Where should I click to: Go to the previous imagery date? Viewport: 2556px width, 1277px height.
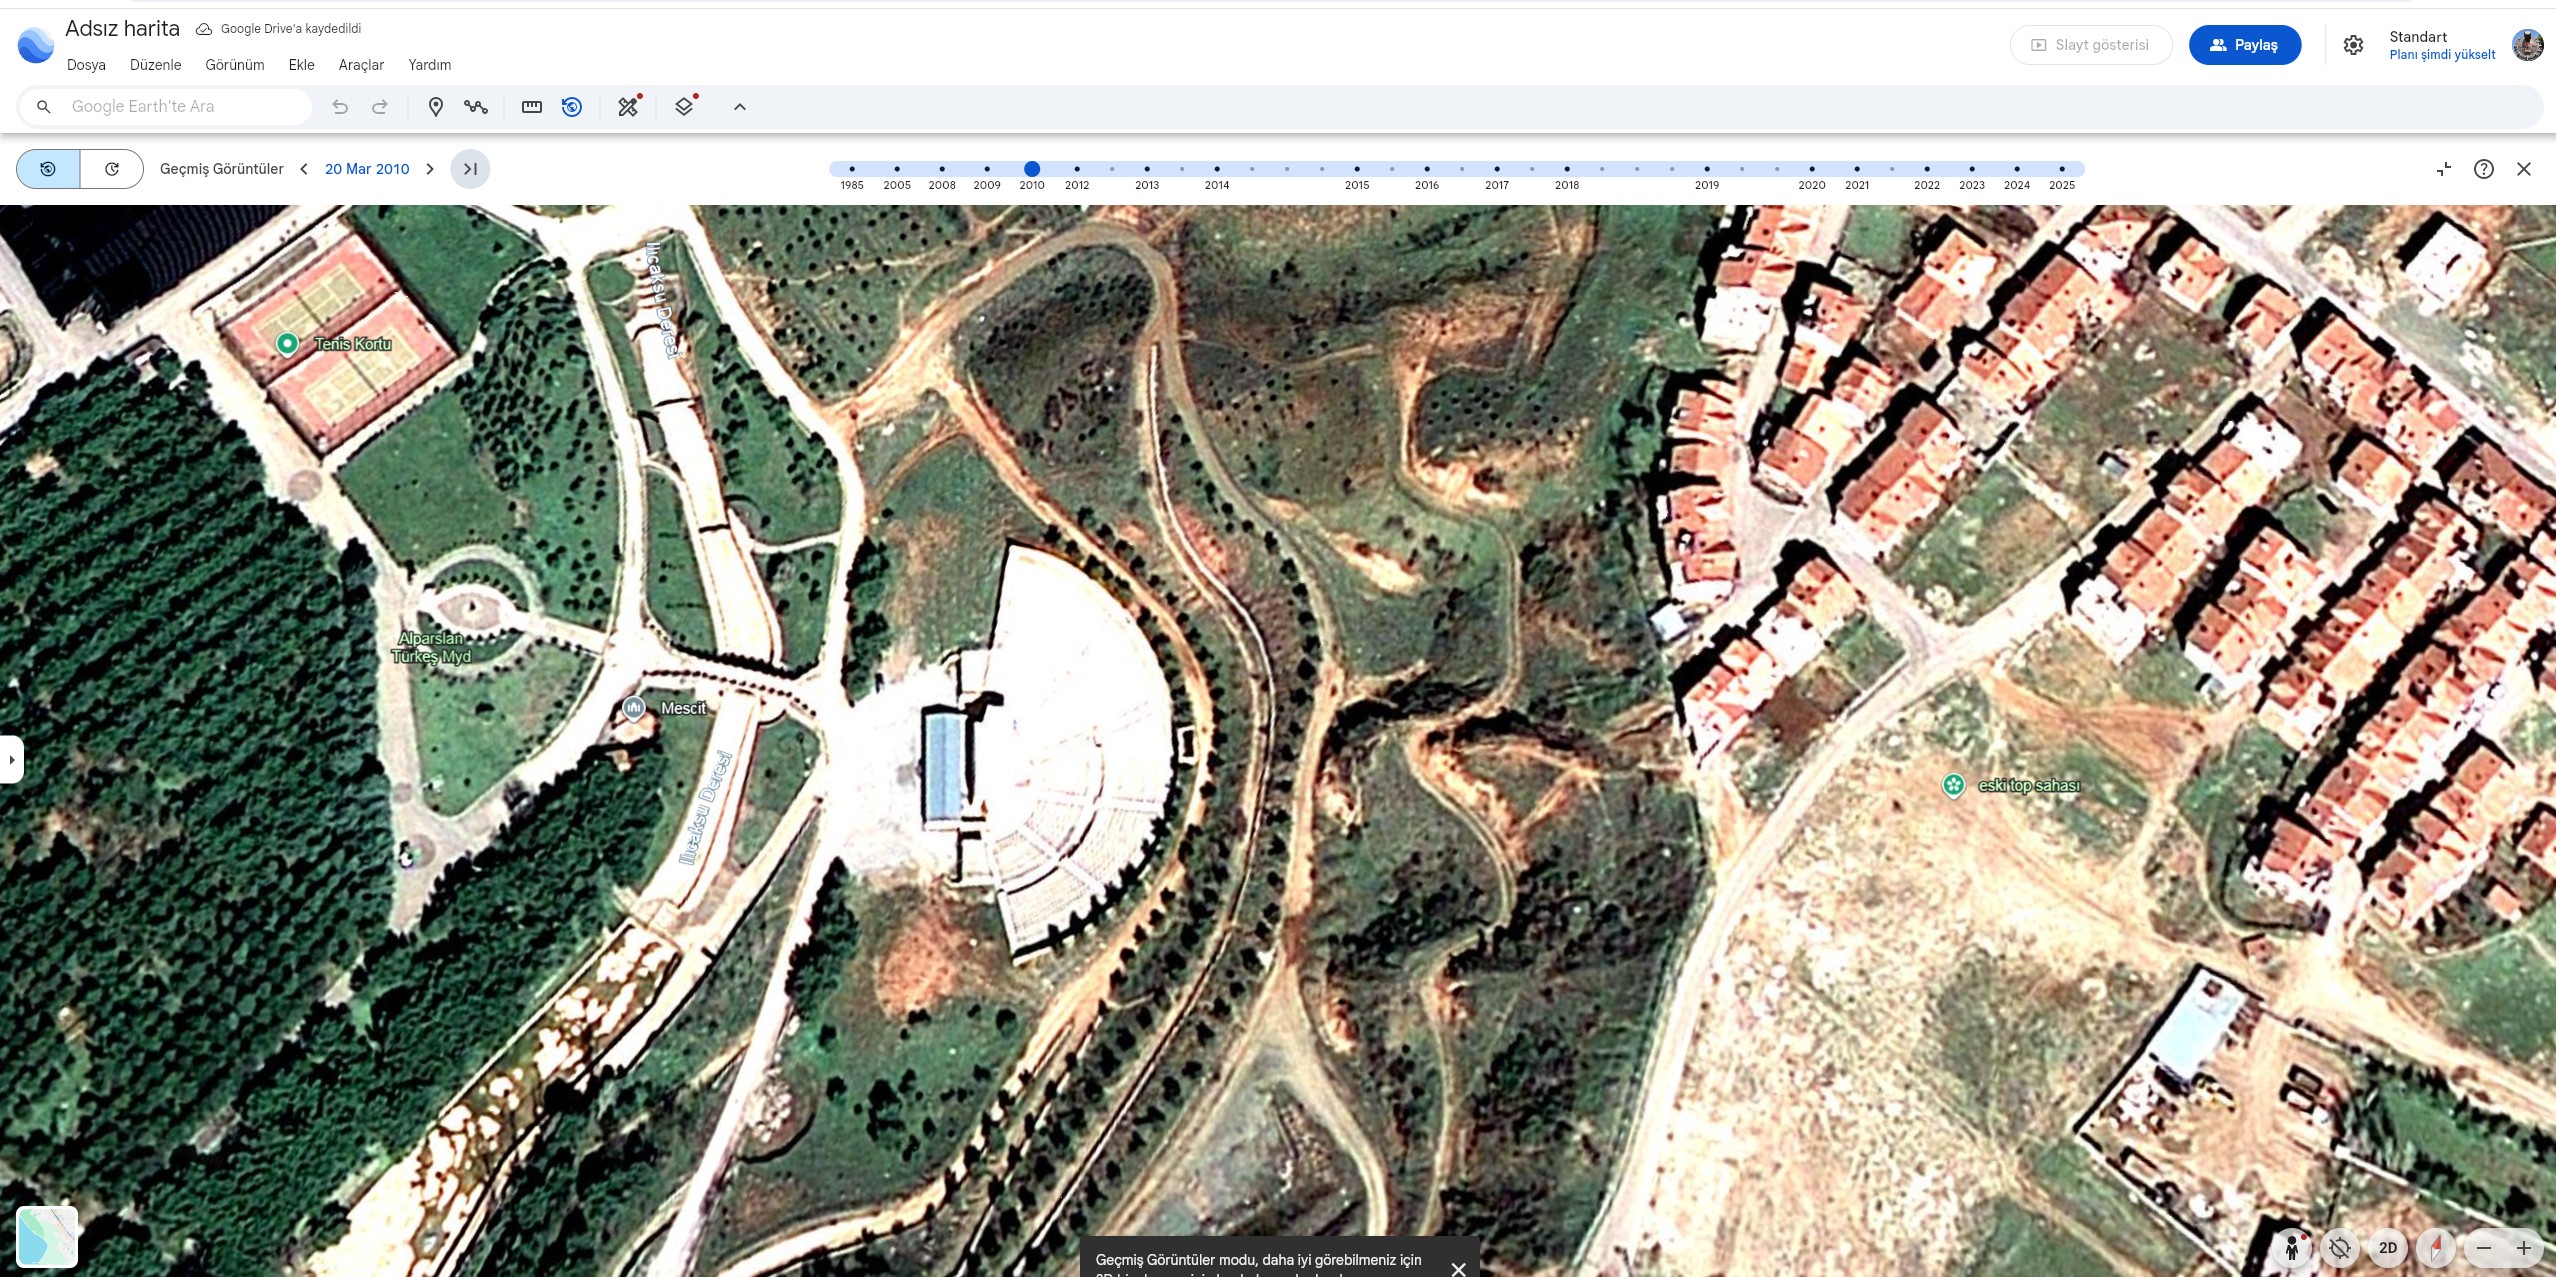[x=304, y=169]
